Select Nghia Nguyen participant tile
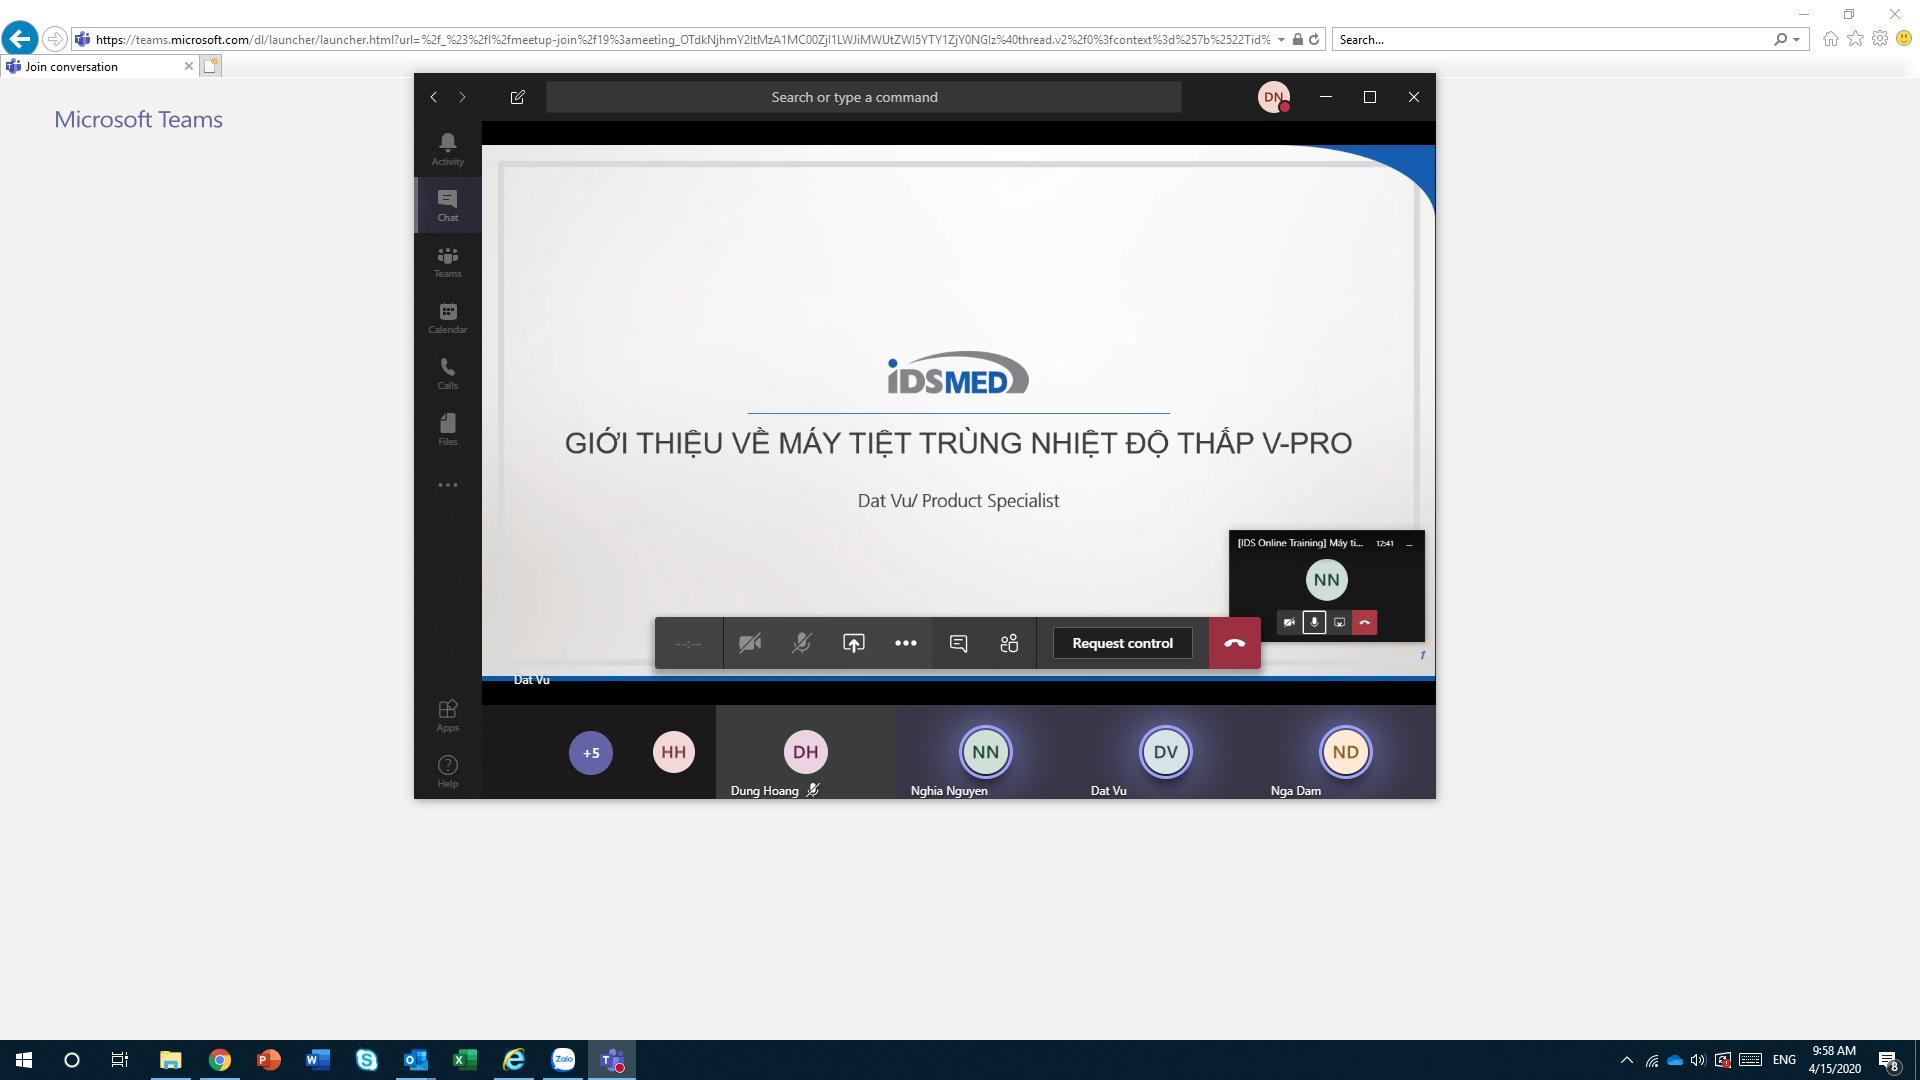Viewport: 1920px width, 1080px height. [985, 752]
